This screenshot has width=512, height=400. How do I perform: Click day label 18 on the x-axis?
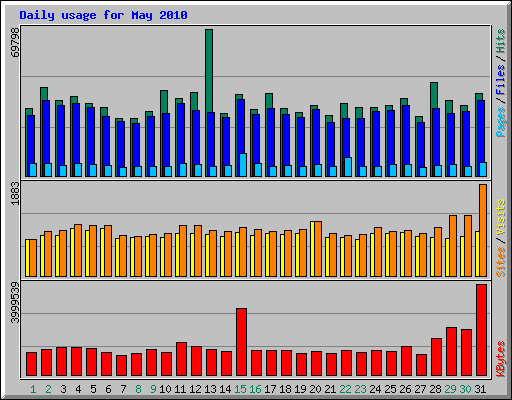[285, 389]
